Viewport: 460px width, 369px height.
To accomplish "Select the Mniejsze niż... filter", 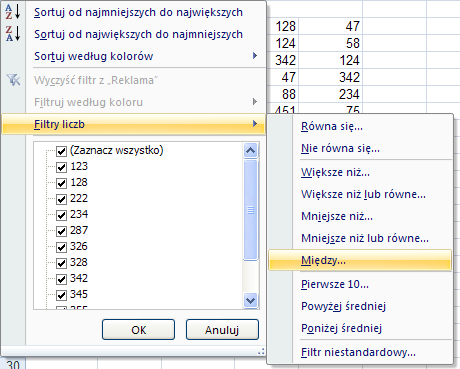I will [360, 216].
